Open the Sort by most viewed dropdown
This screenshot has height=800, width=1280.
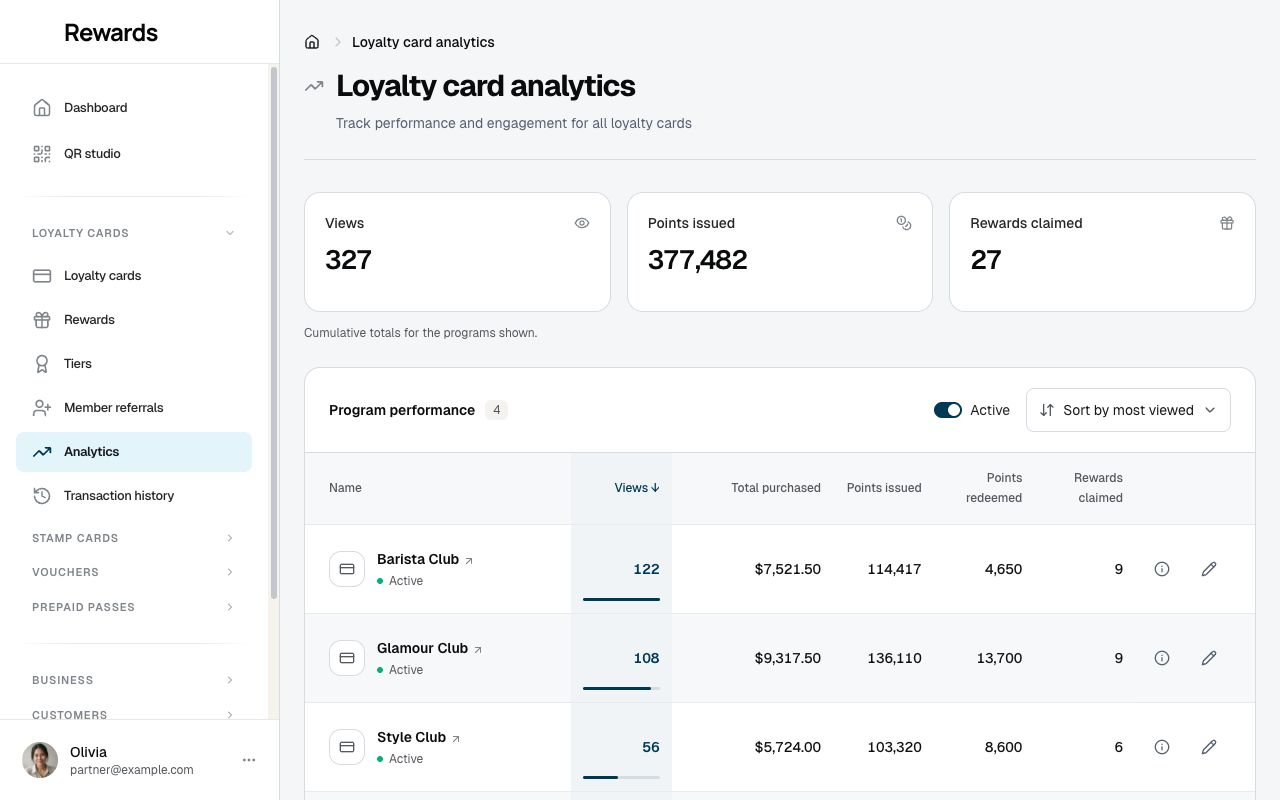point(1128,410)
